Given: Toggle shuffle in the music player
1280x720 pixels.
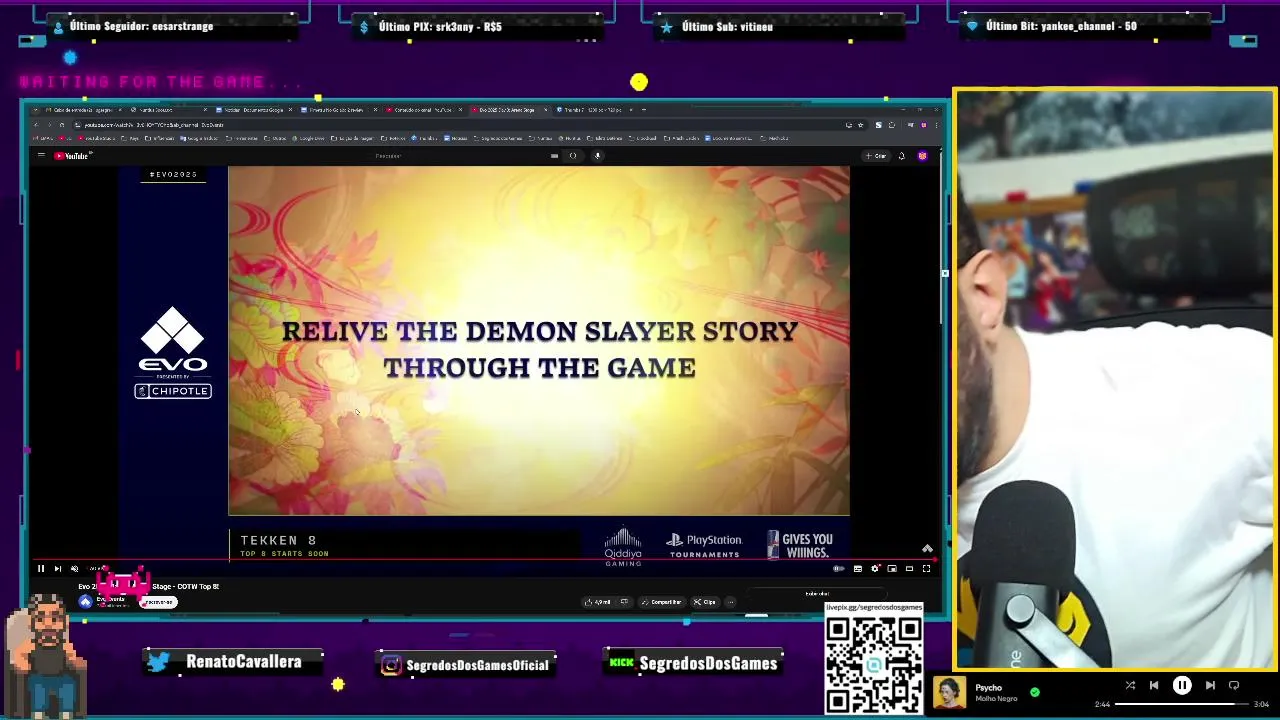Looking at the screenshot, I should [1130, 686].
